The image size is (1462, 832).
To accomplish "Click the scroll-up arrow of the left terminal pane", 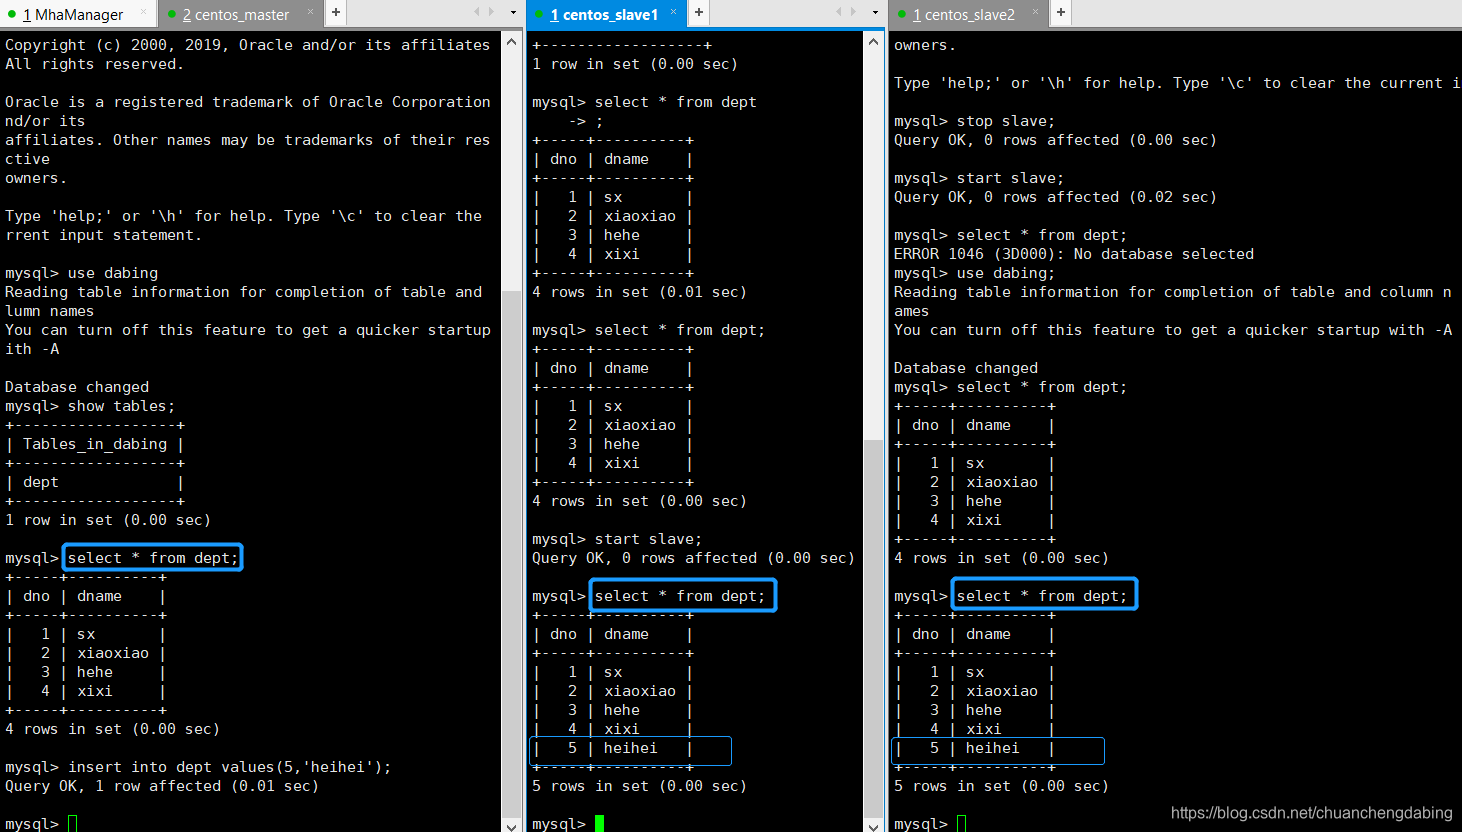I will (512, 42).
